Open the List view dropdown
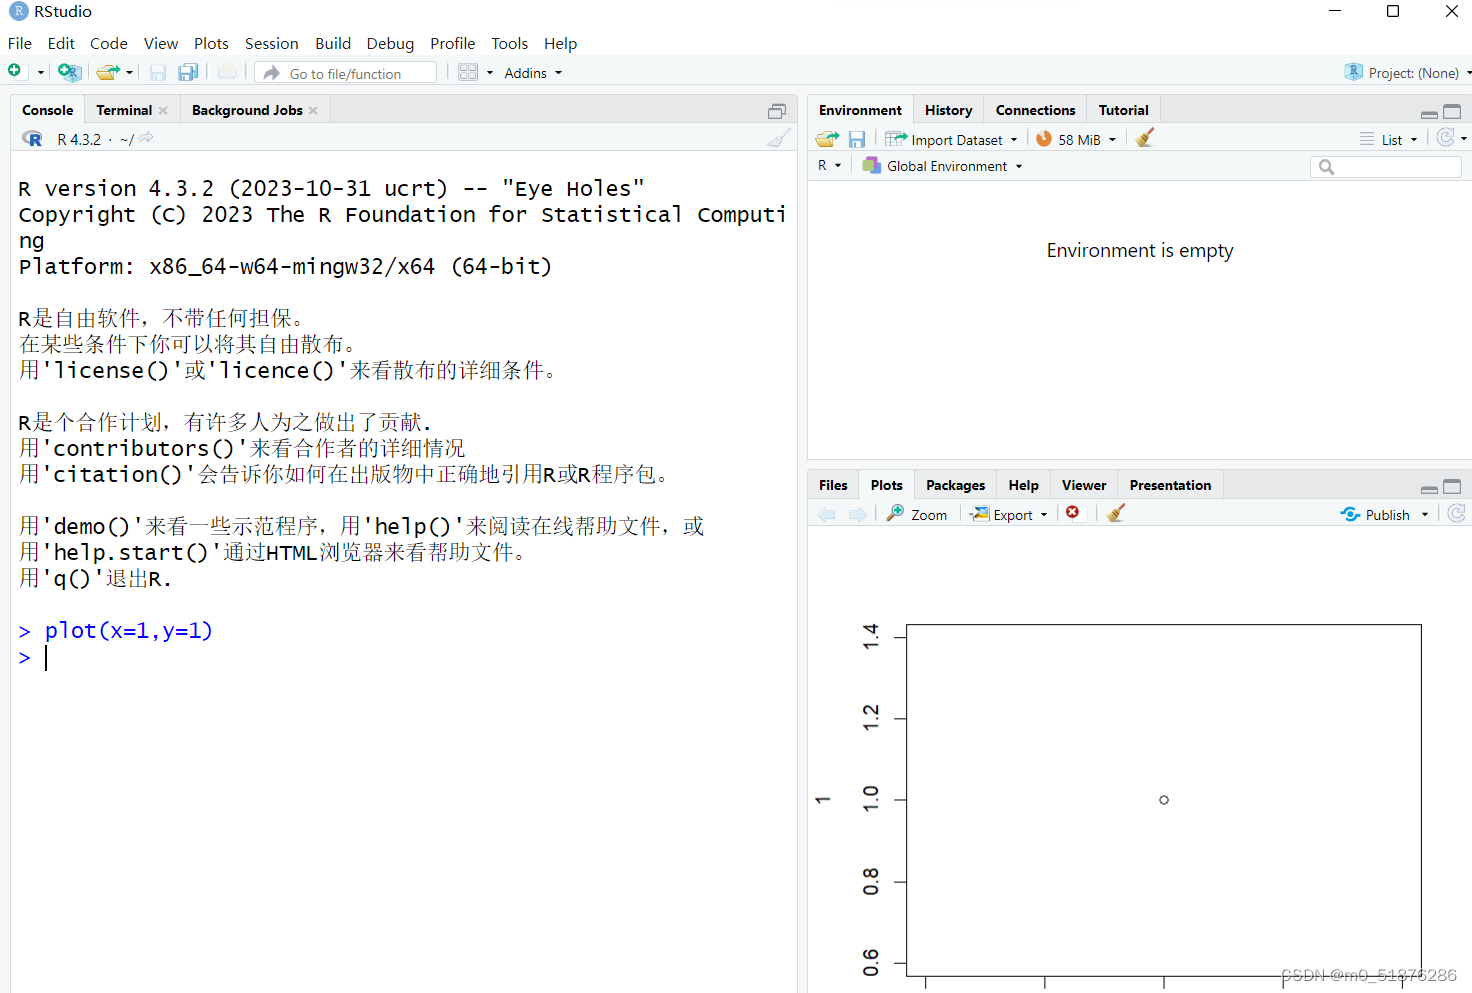The width and height of the screenshot is (1472, 993). [x=1389, y=140]
